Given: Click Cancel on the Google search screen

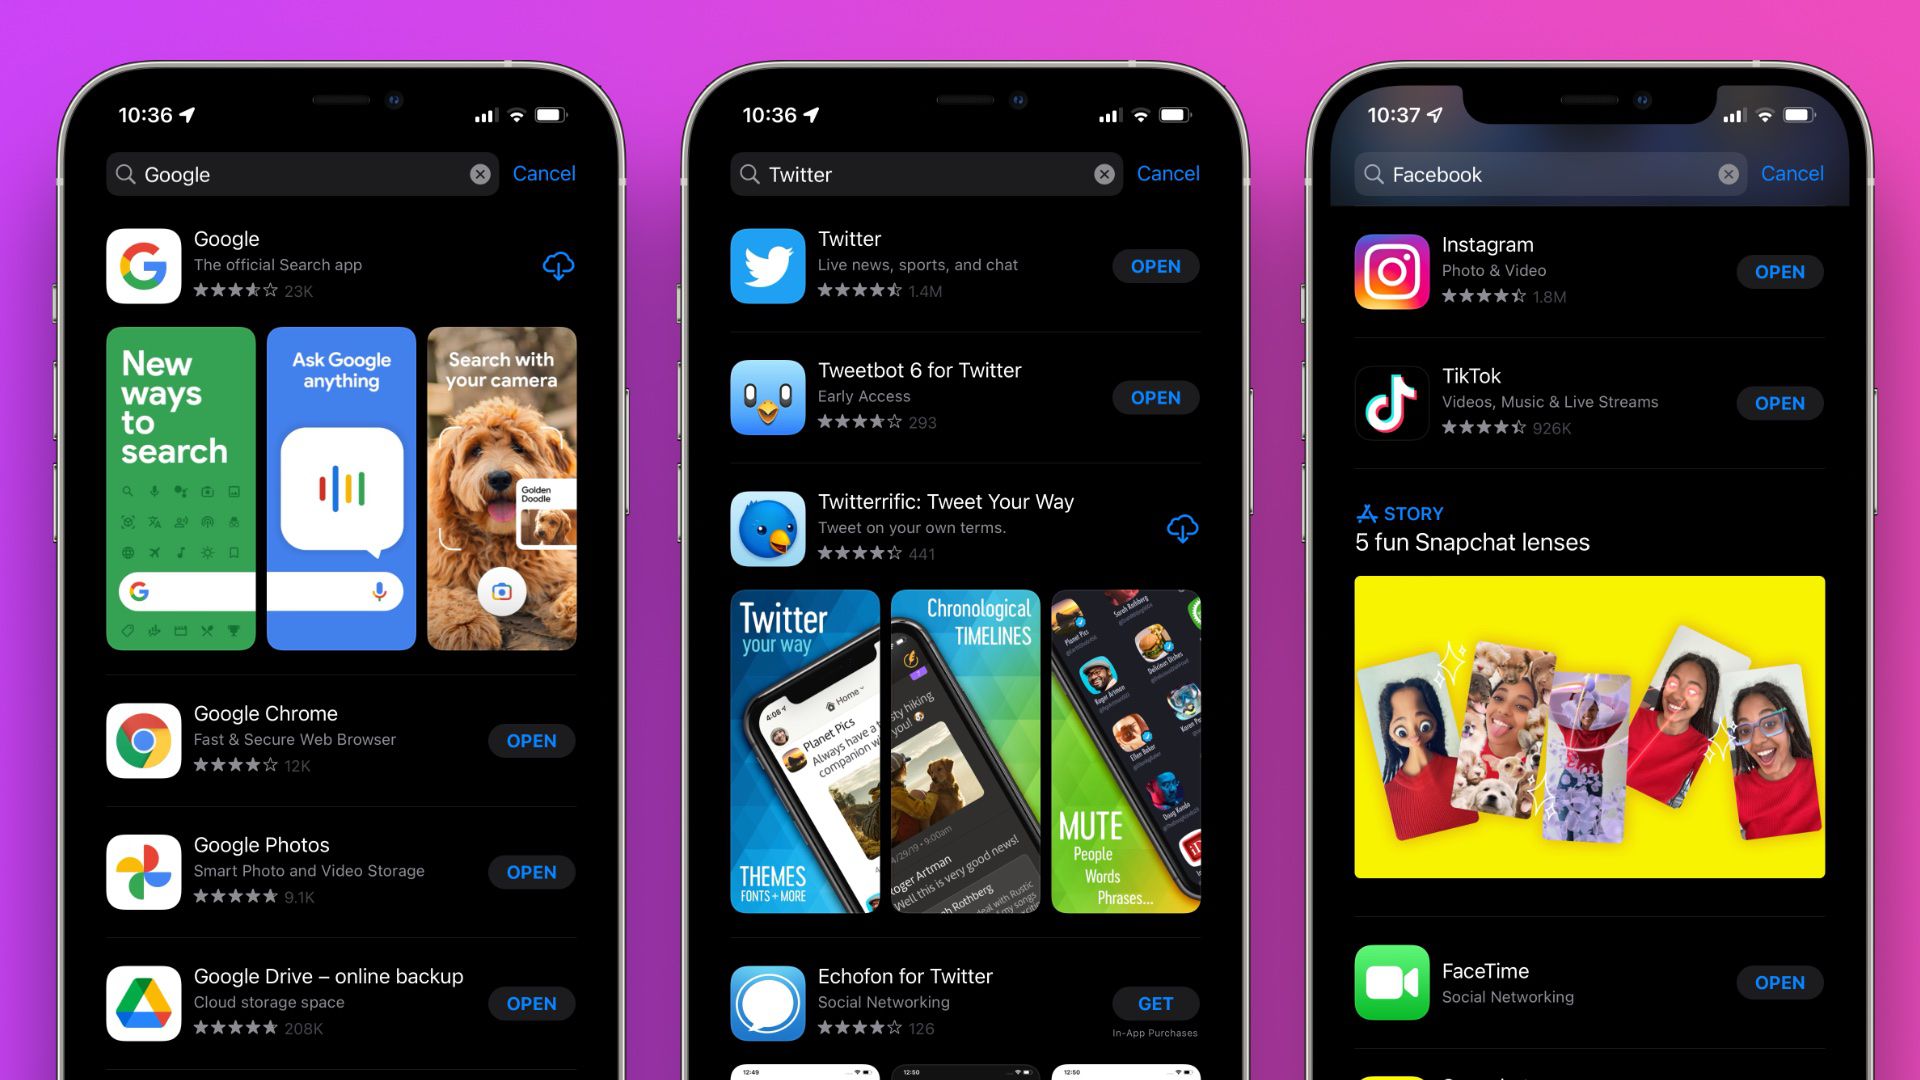Looking at the screenshot, I should pos(543,173).
